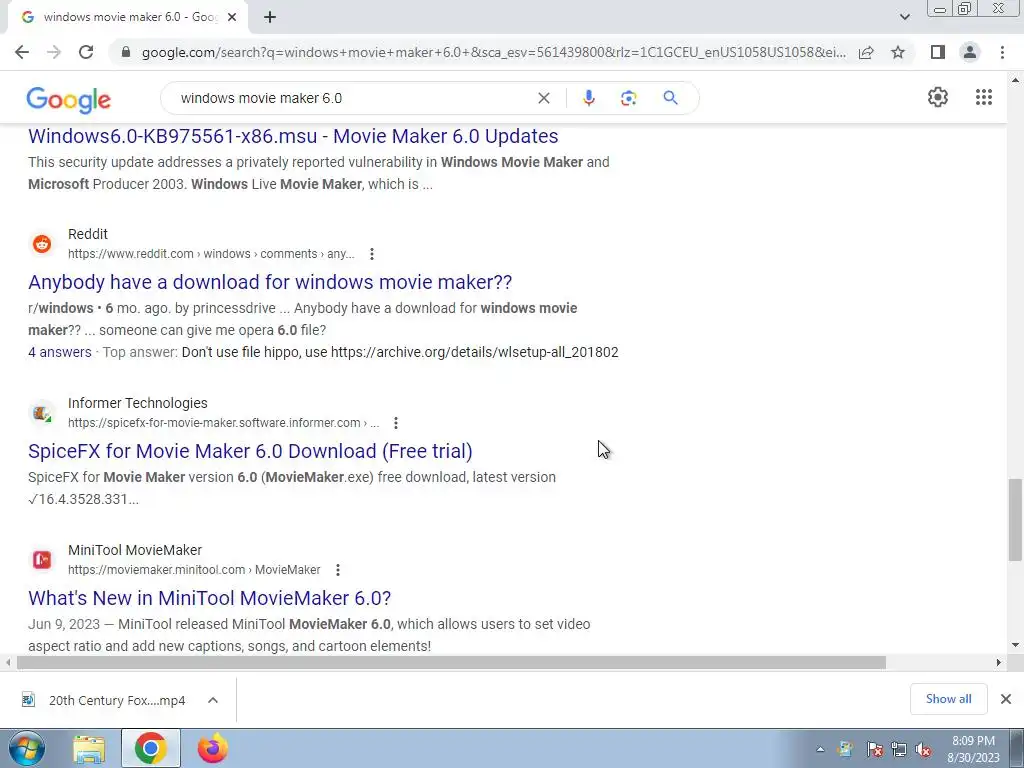
Task: Open Chrome profile avatar
Action: [x=970, y=52]
